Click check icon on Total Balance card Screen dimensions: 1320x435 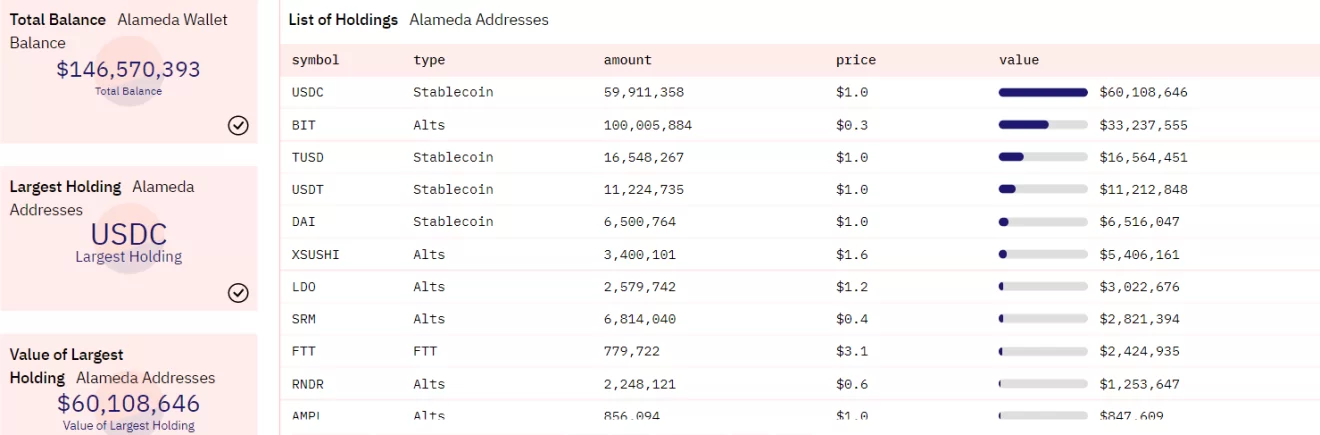[x=238, y=125]
